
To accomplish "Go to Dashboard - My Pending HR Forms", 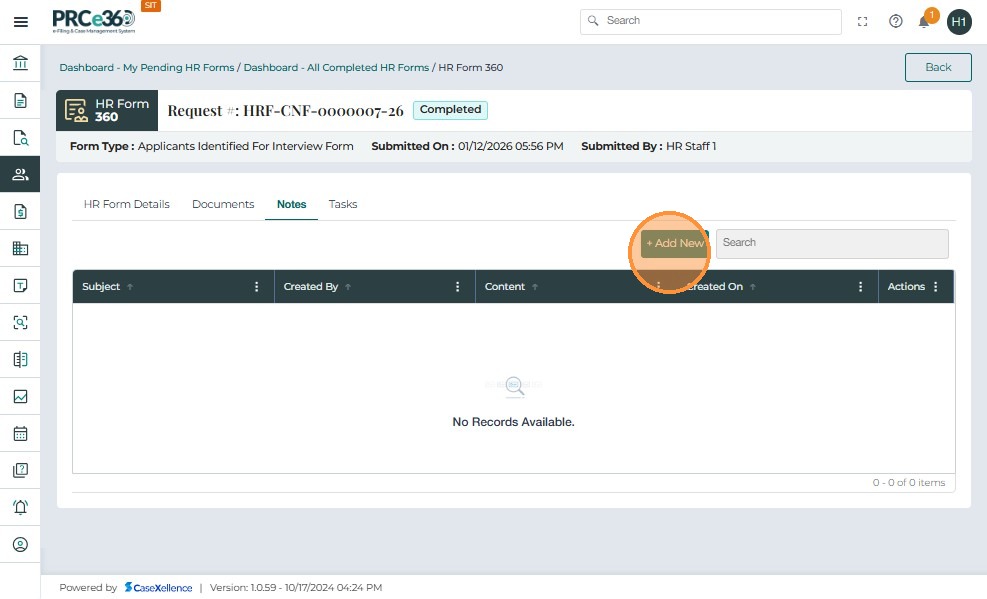I will 147,67.
